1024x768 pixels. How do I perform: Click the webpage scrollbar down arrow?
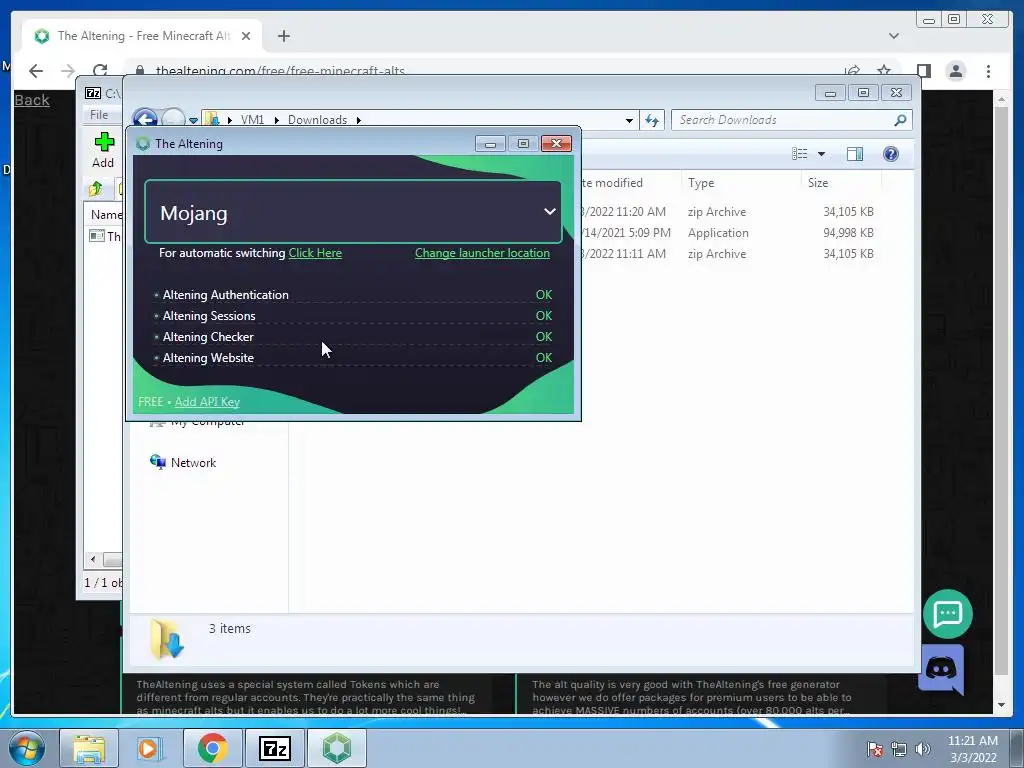coord(1002,705)
